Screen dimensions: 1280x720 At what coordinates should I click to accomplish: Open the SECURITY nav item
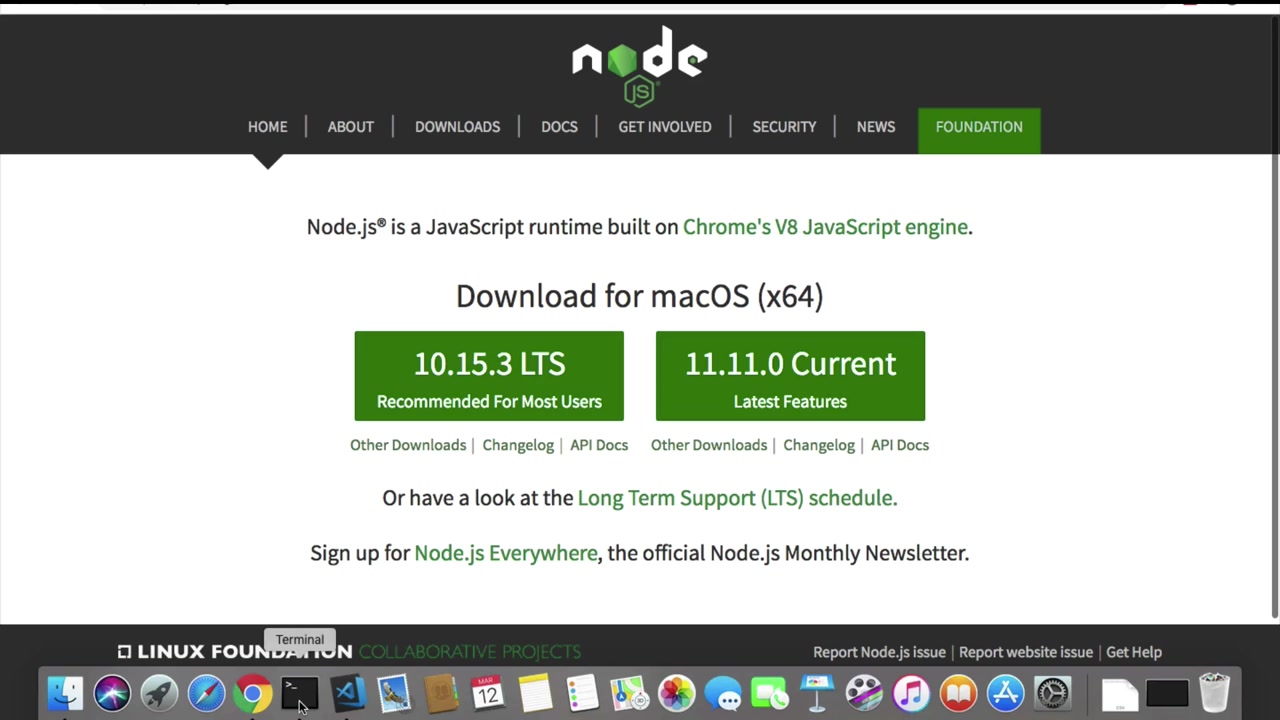coord(784,127)
